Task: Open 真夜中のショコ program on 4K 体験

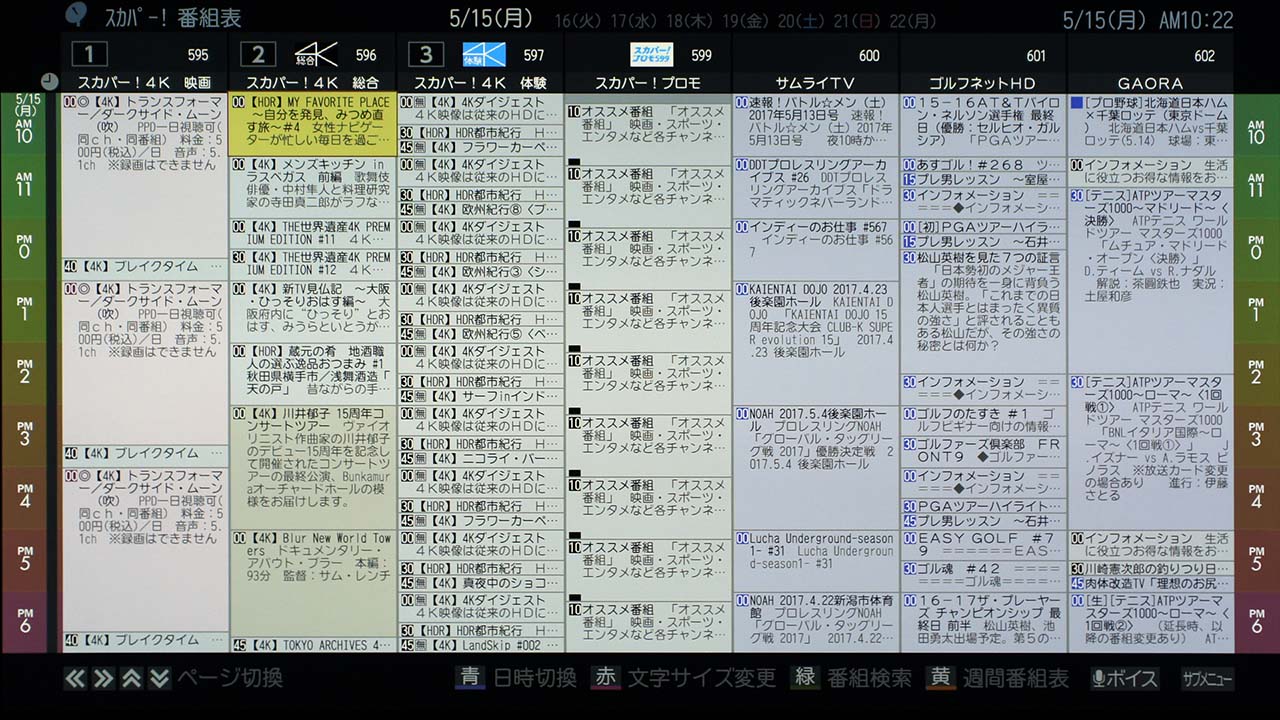Action: point(481,583)
